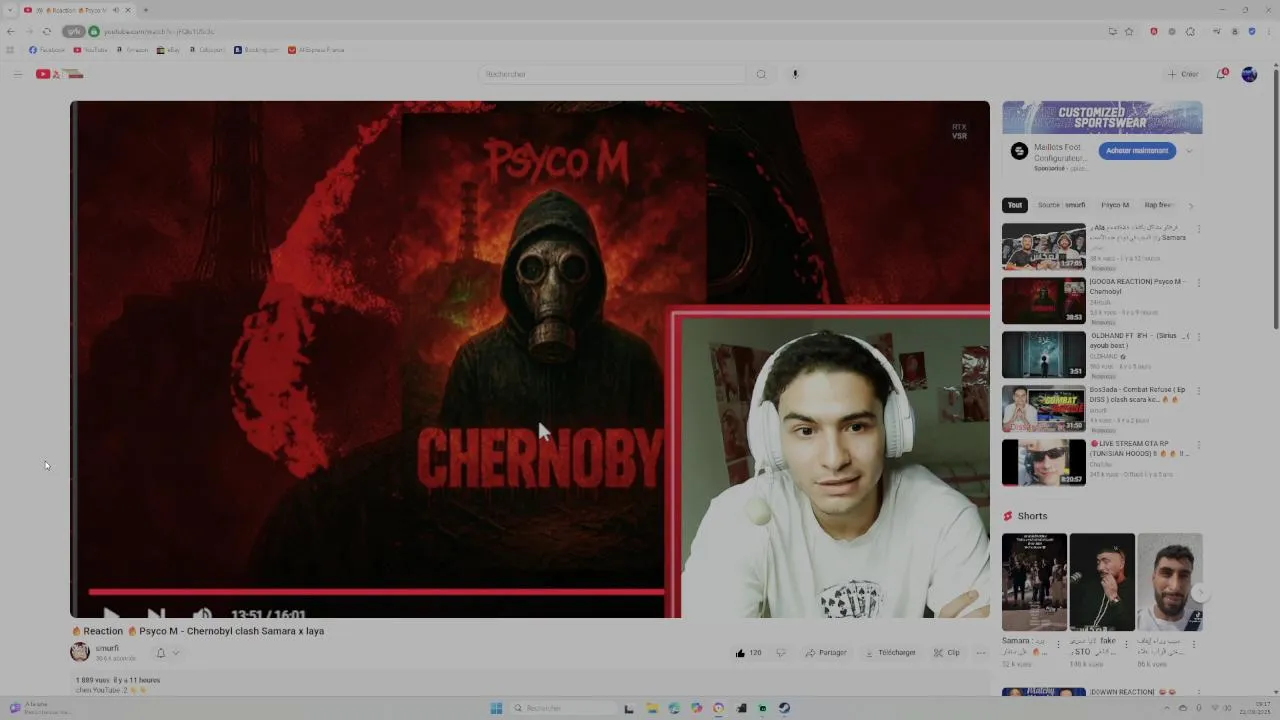Go back with browser back arrow
The height and width of the screenshot is (720, 1280).
tap(11, 31)
